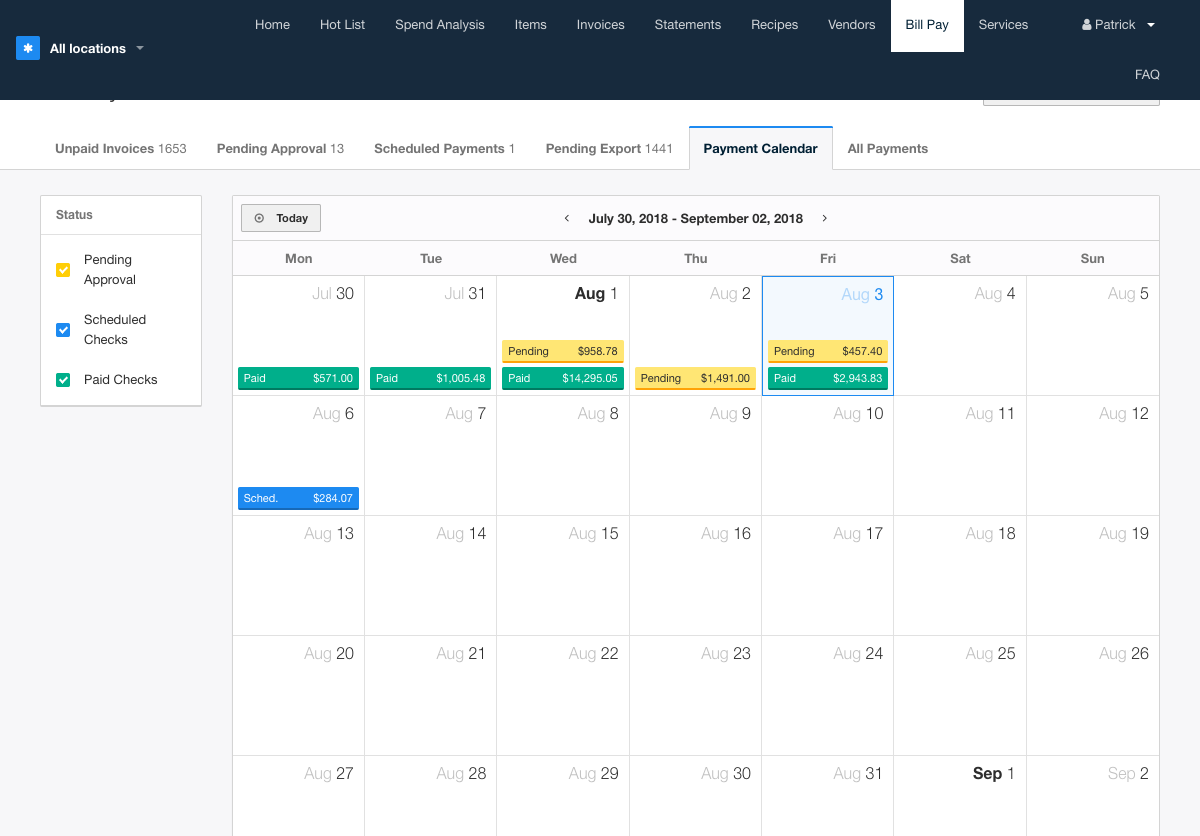Select the Aug 30 date label
Image resolution: width=1200 pixels, height=836 pixels.
[x=726, y=774]
